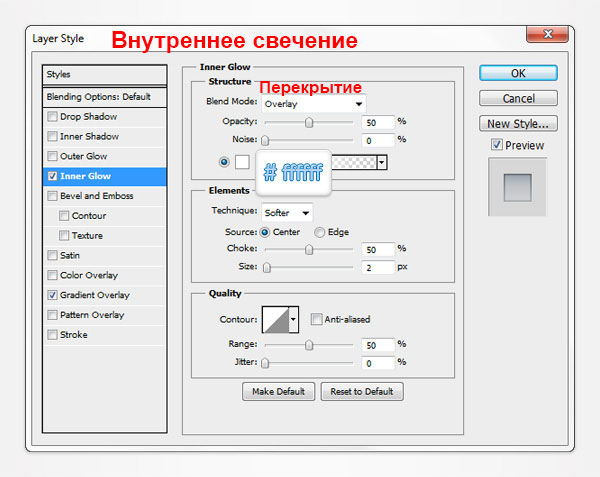The height and width of the screenshot is (477, 600).
Task: Enable the Color Overlay checkbox
Action: click(x=52, y=275)
